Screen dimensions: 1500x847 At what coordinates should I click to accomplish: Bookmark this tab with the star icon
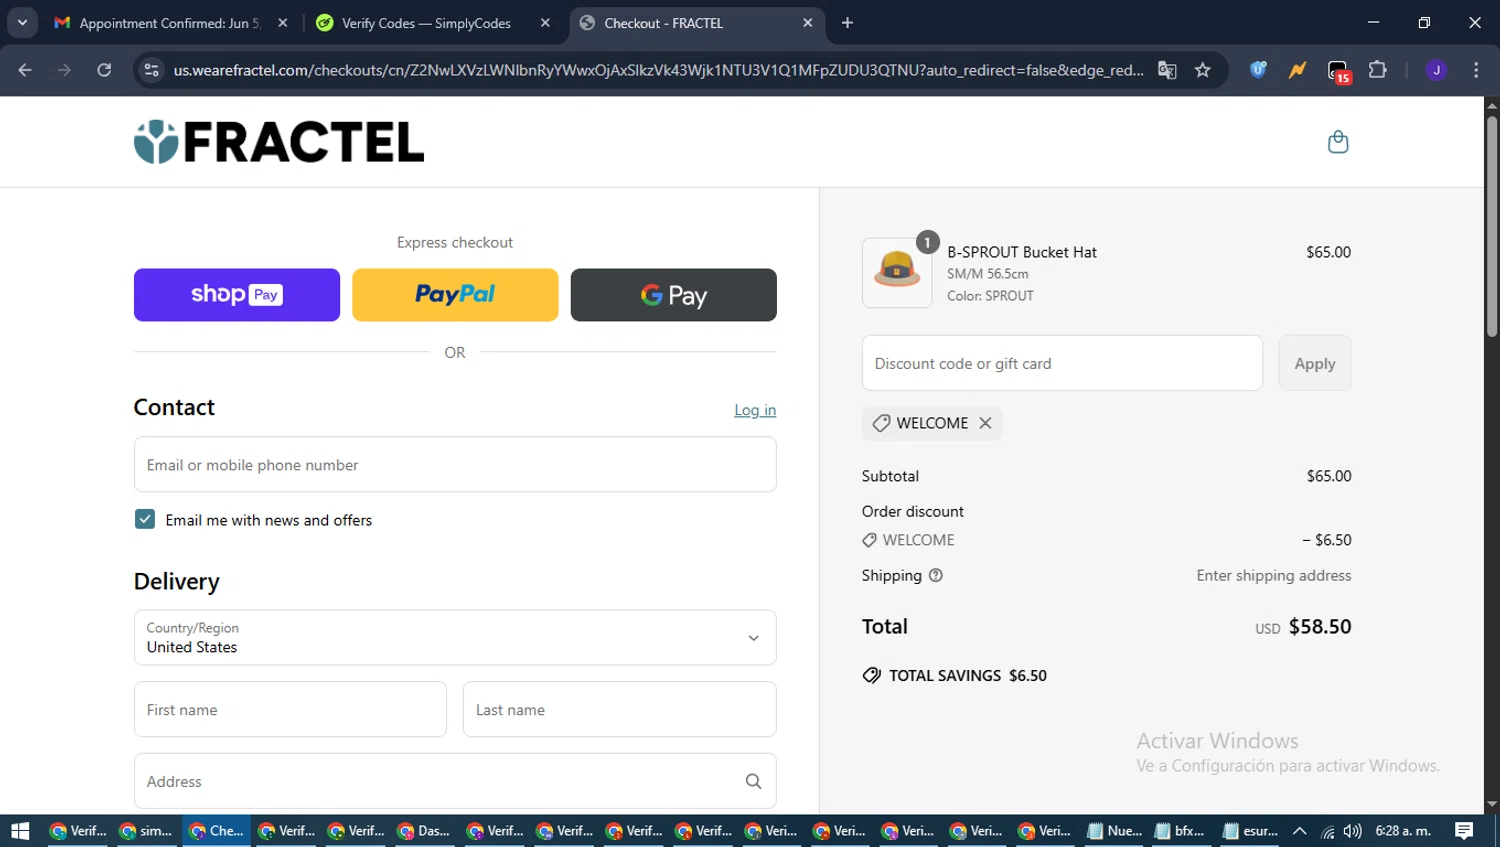pyautogui.click(x=1203, y=70)
